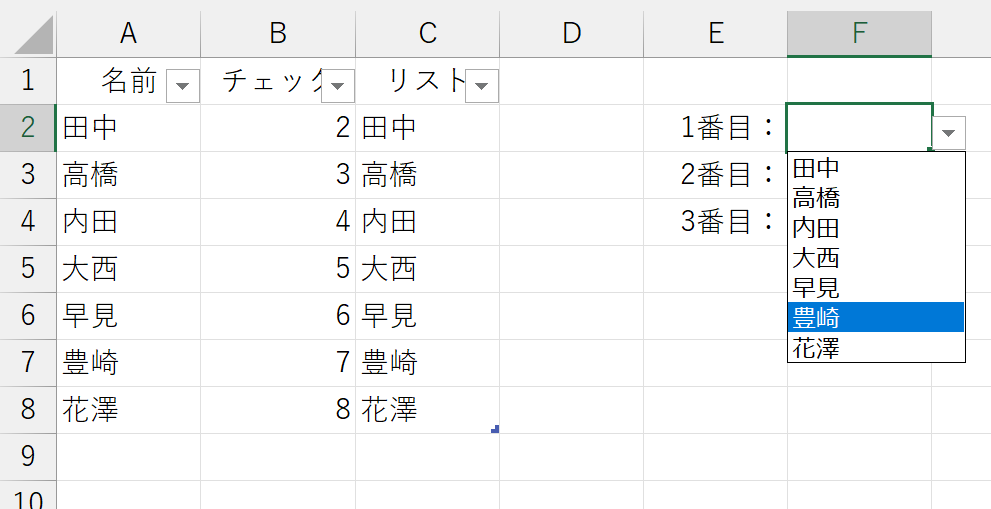This screenshot has width=991, height=509.
Task: Click the 2番目： label cell
Action: click(x=715, y=175)
